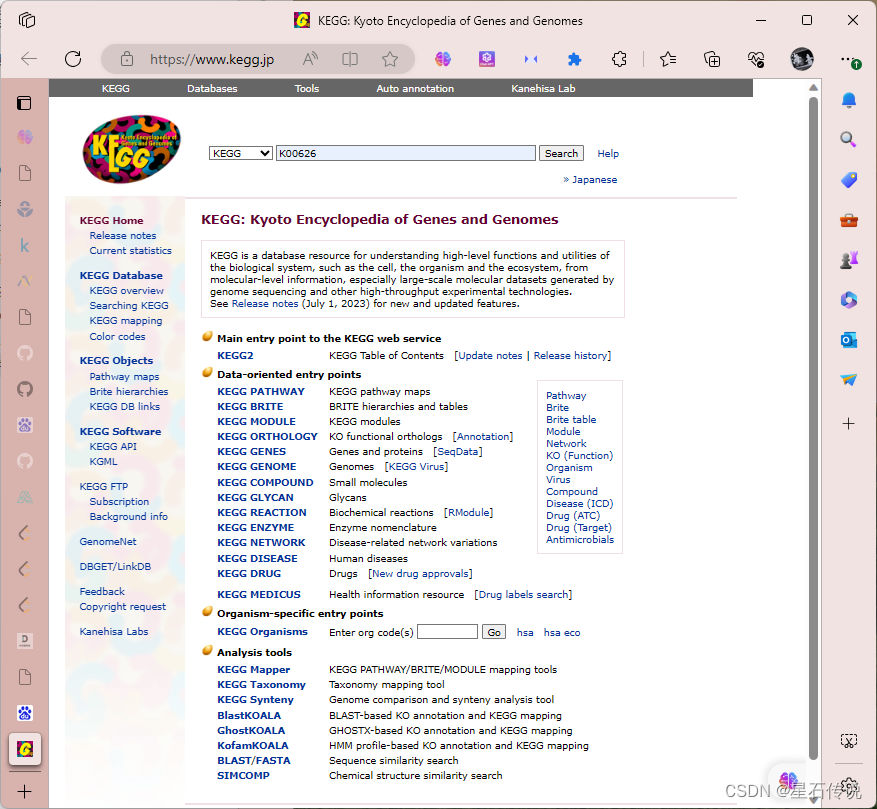
Task: Open Antimicrobials link in right box
Action: click(579, 540)
